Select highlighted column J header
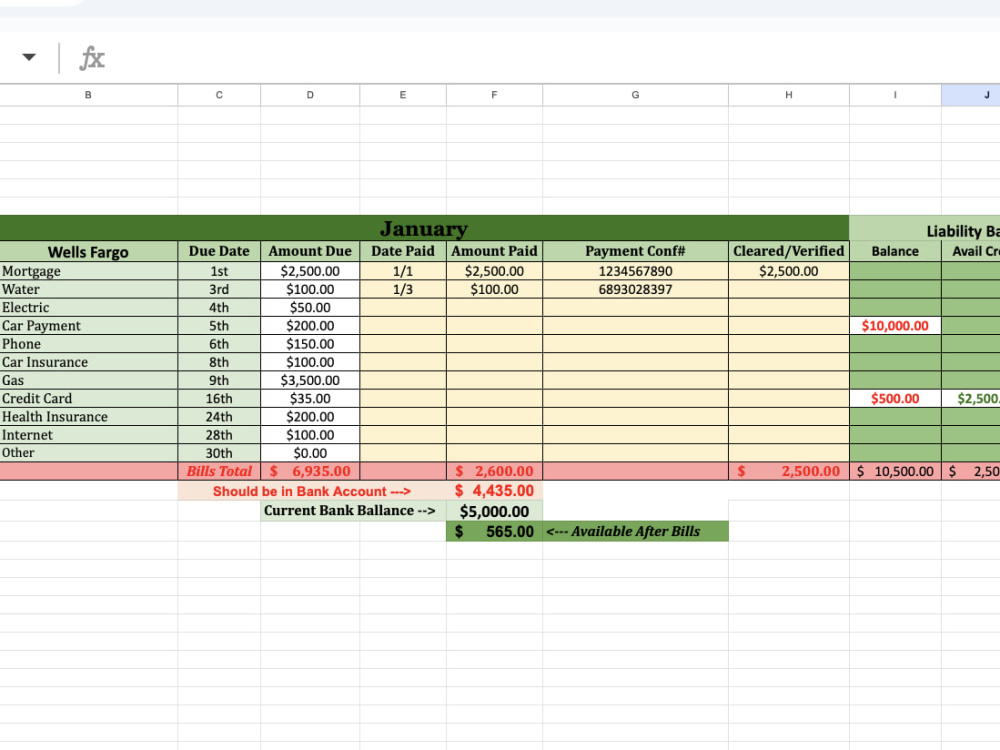 (971, 95)
